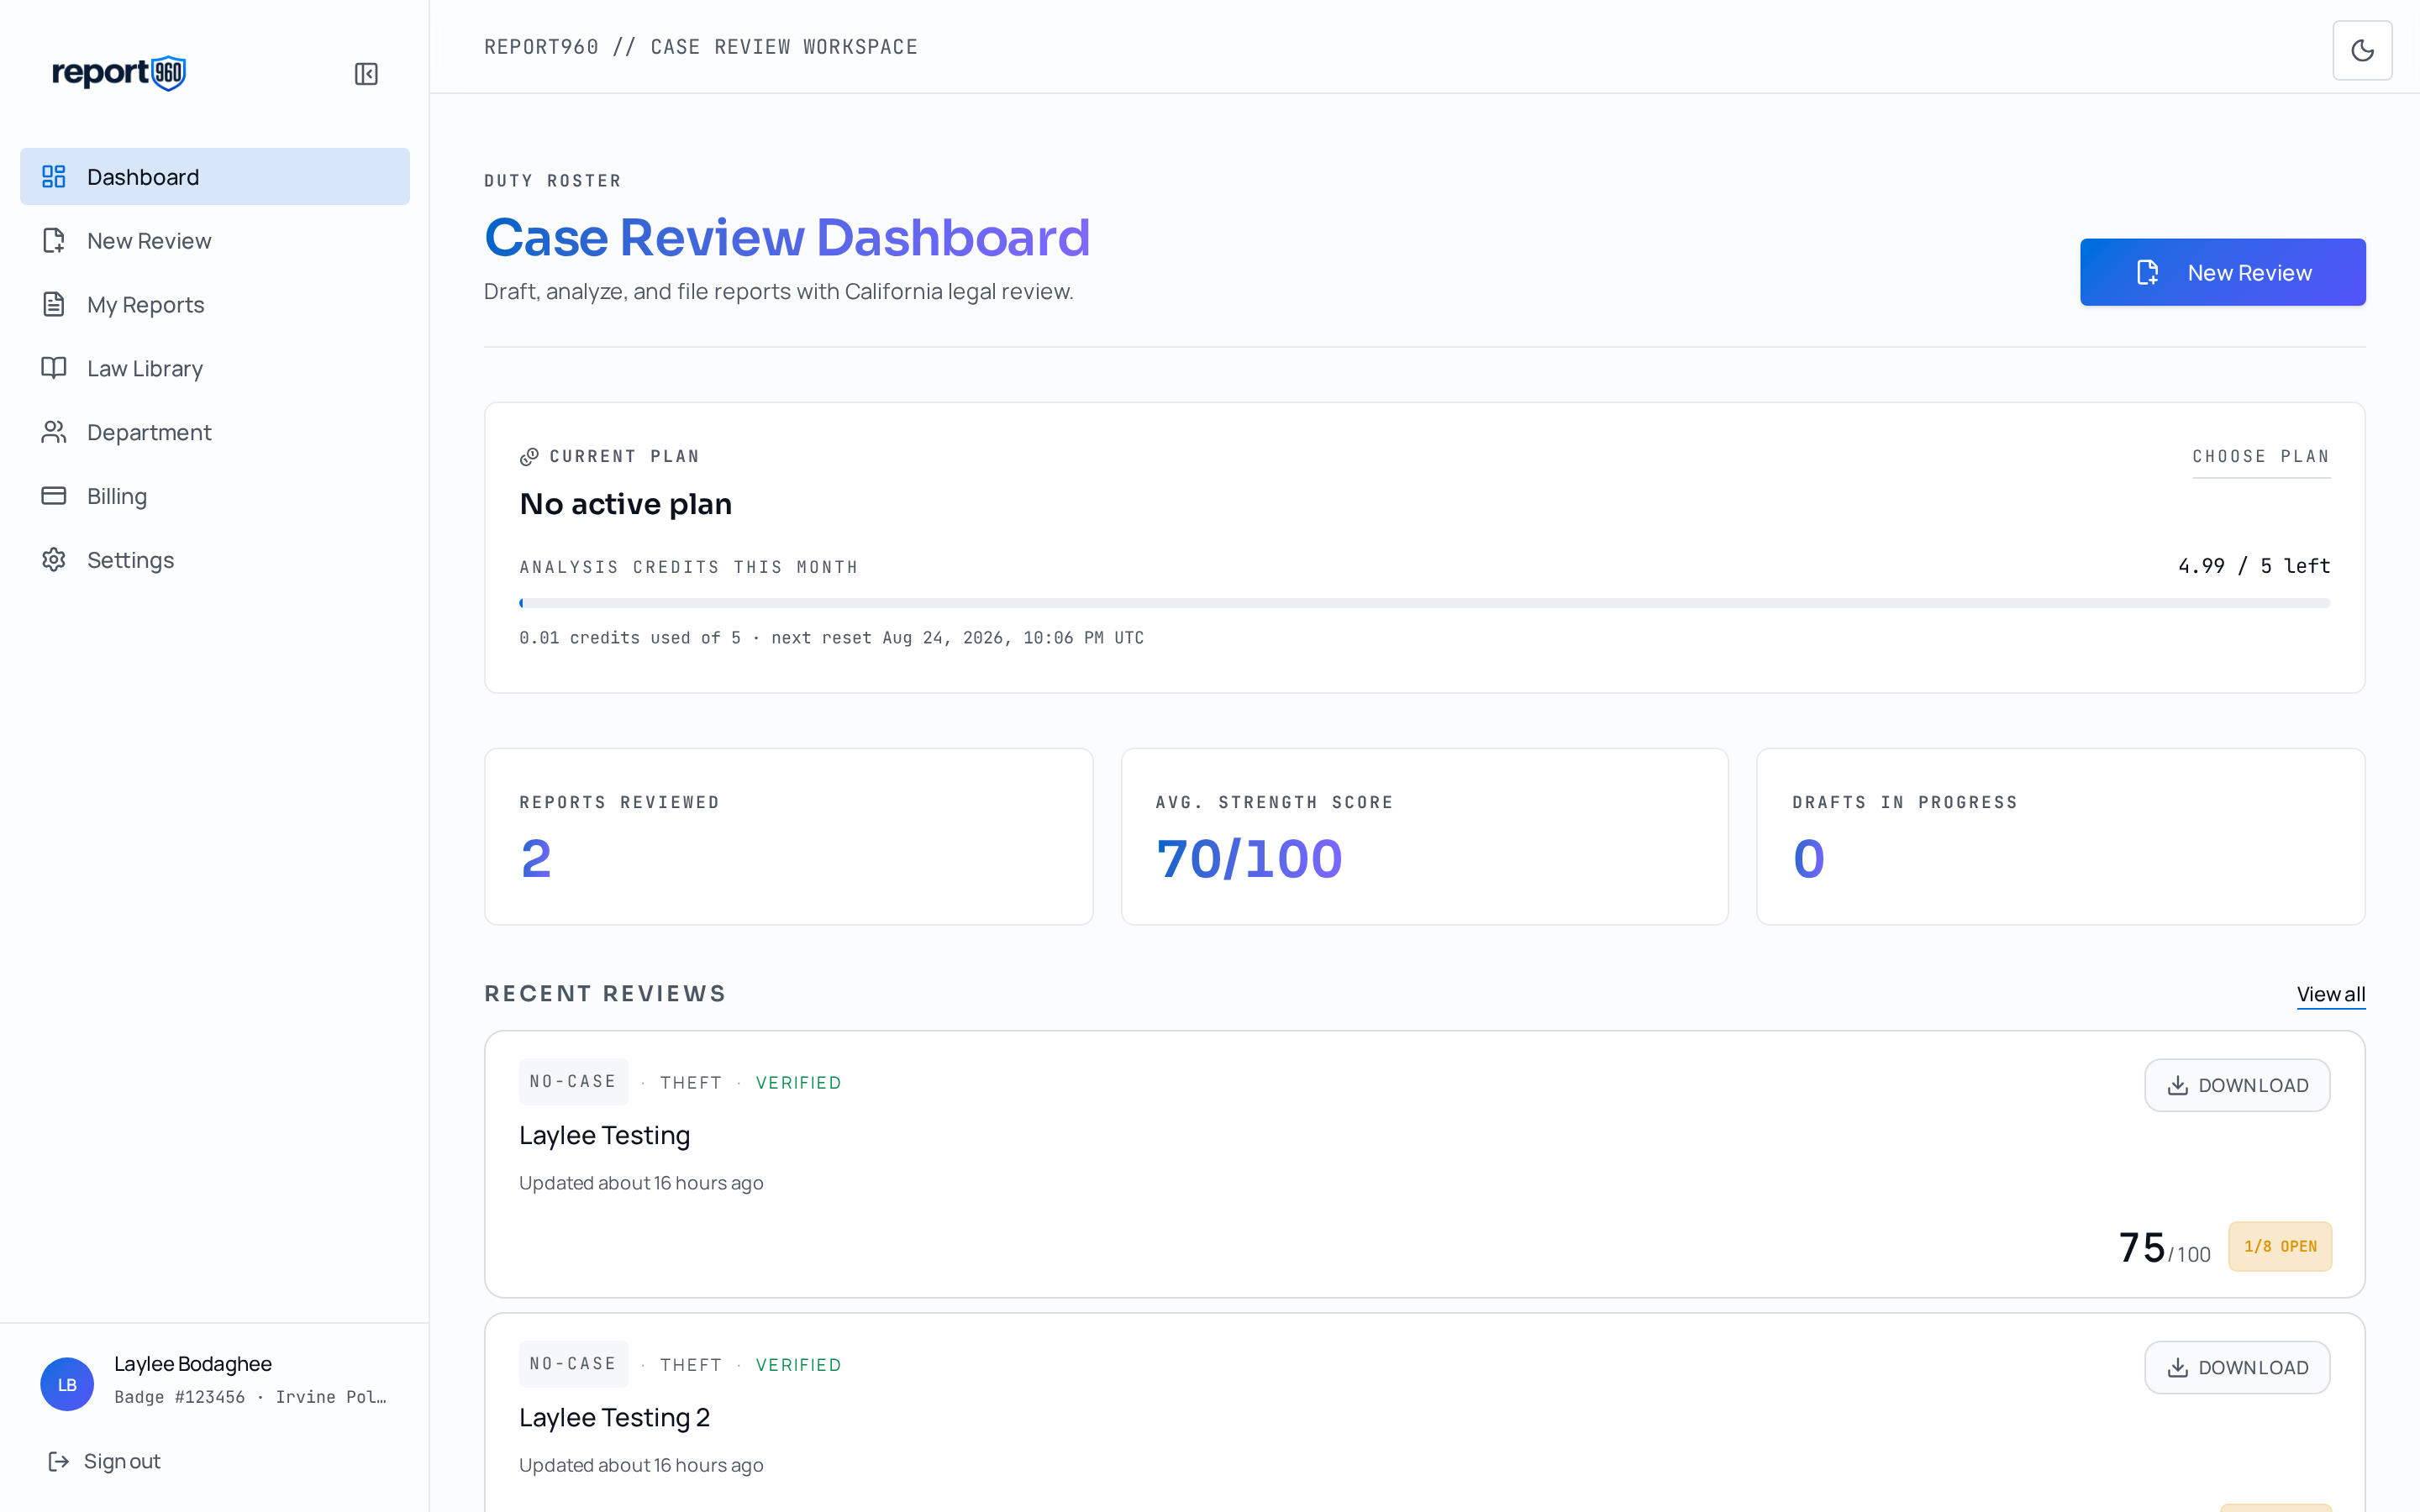The image size is (2420, 1512).
Task: Click Updated about 16 hours ago under Laylee Testing 2
Action: click(x=641, y=1465)
